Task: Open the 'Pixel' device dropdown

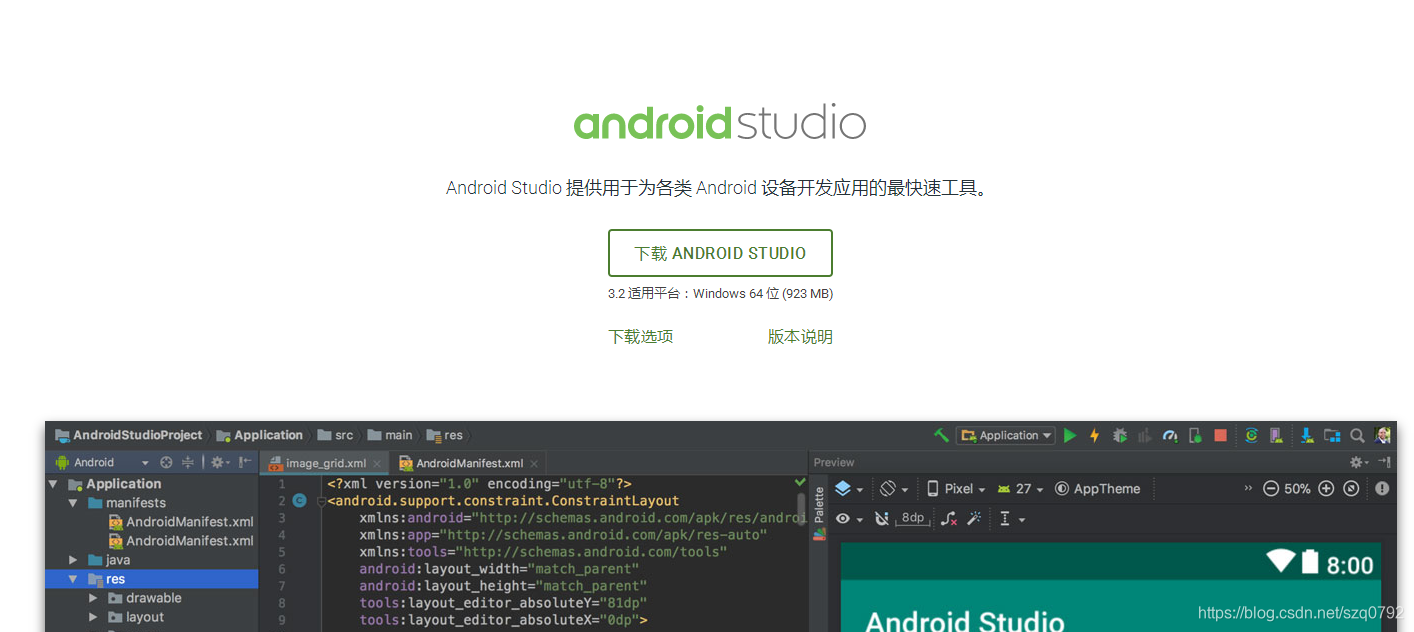Action: tap(957, 489)
